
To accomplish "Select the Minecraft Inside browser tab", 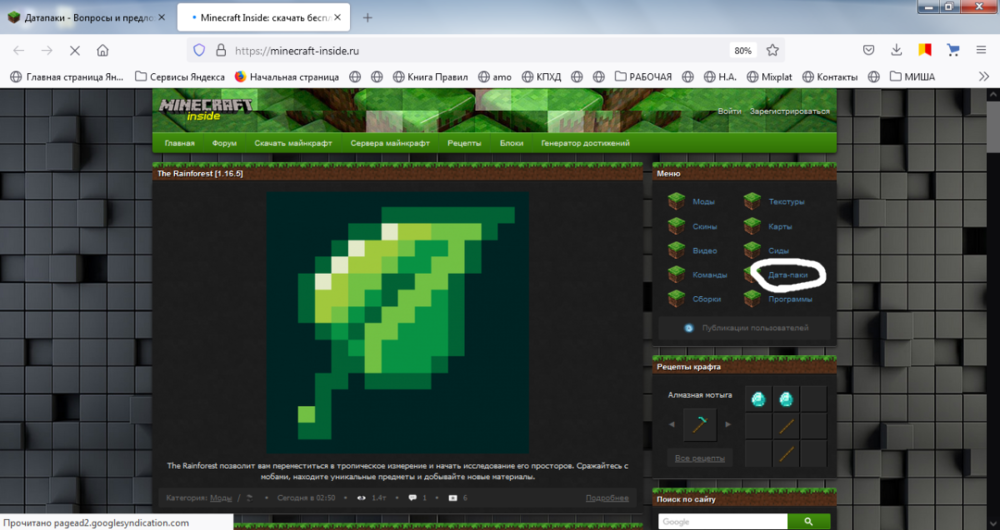I will (x=263, y=18).
